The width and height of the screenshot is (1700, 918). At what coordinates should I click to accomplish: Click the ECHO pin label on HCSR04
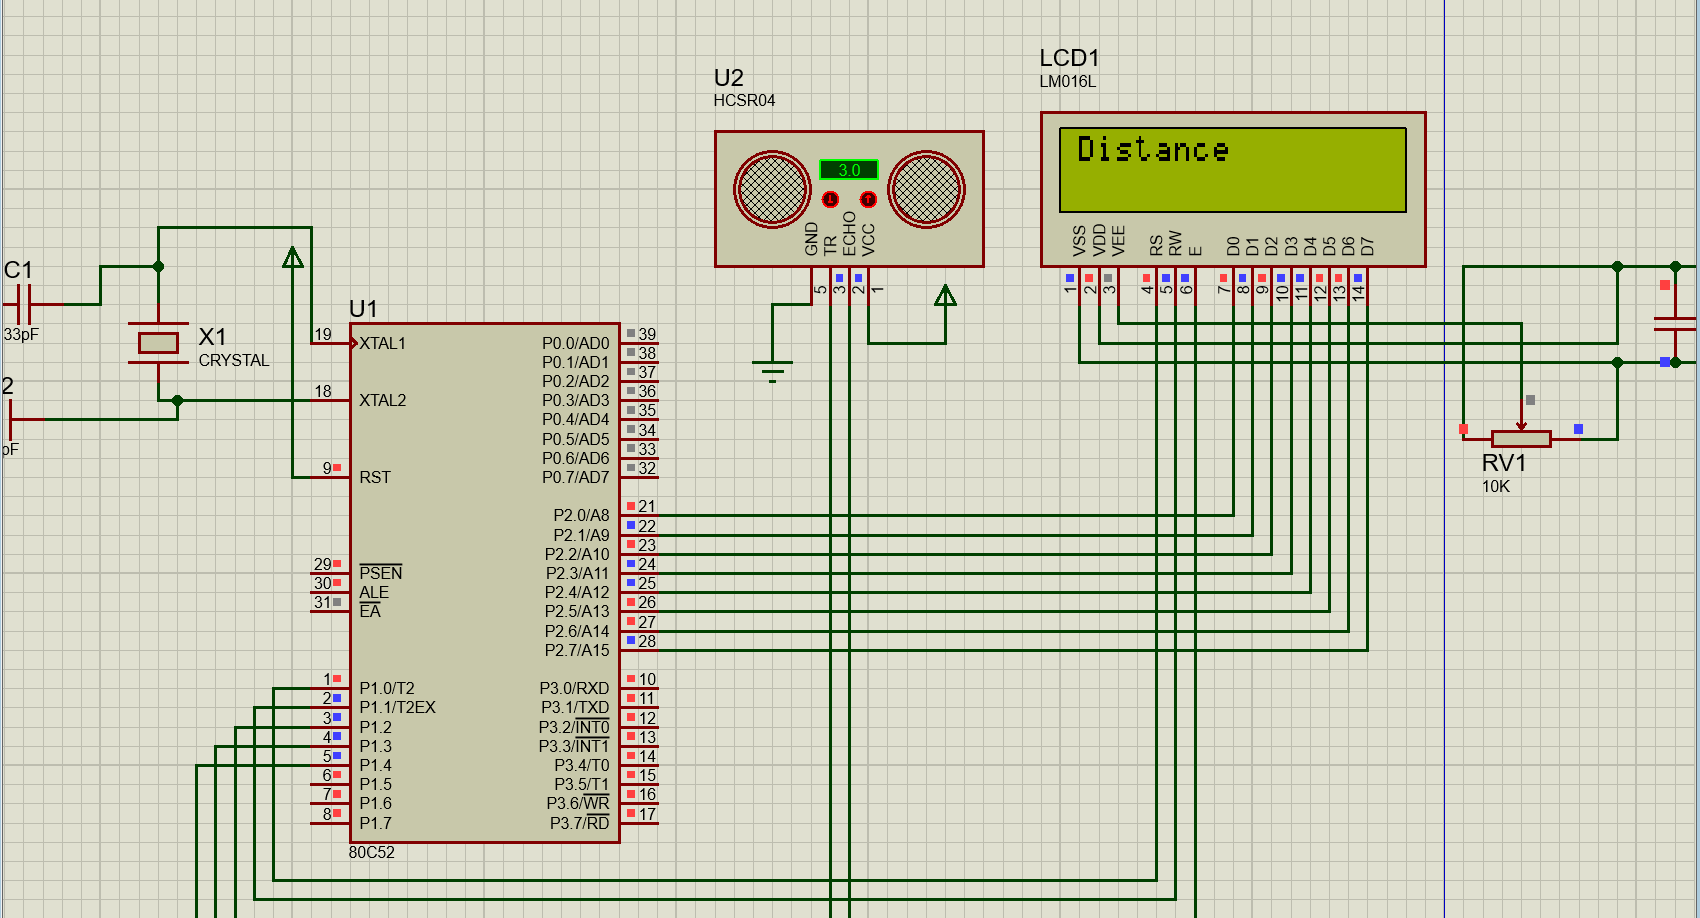[x=850, y=233]
